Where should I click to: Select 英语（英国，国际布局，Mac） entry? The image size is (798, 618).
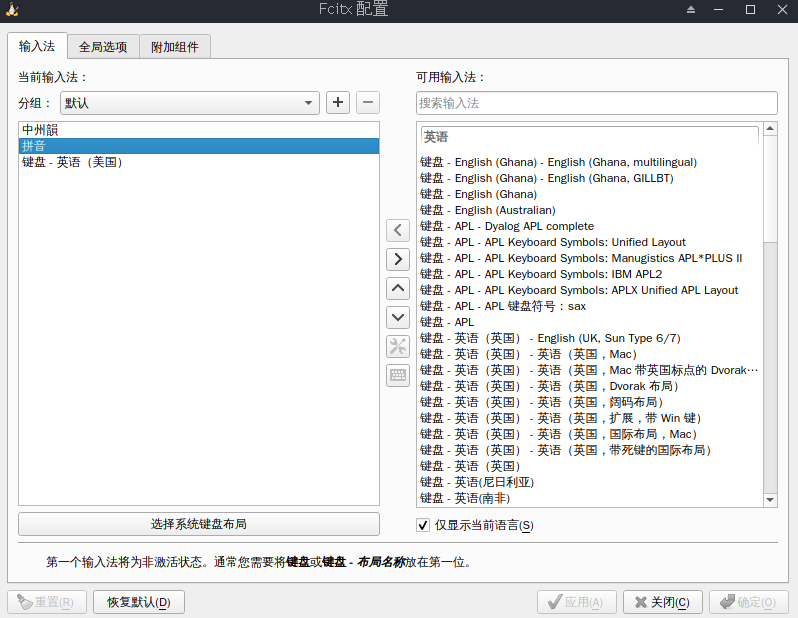pyautogui.click(x=590, y=434)
